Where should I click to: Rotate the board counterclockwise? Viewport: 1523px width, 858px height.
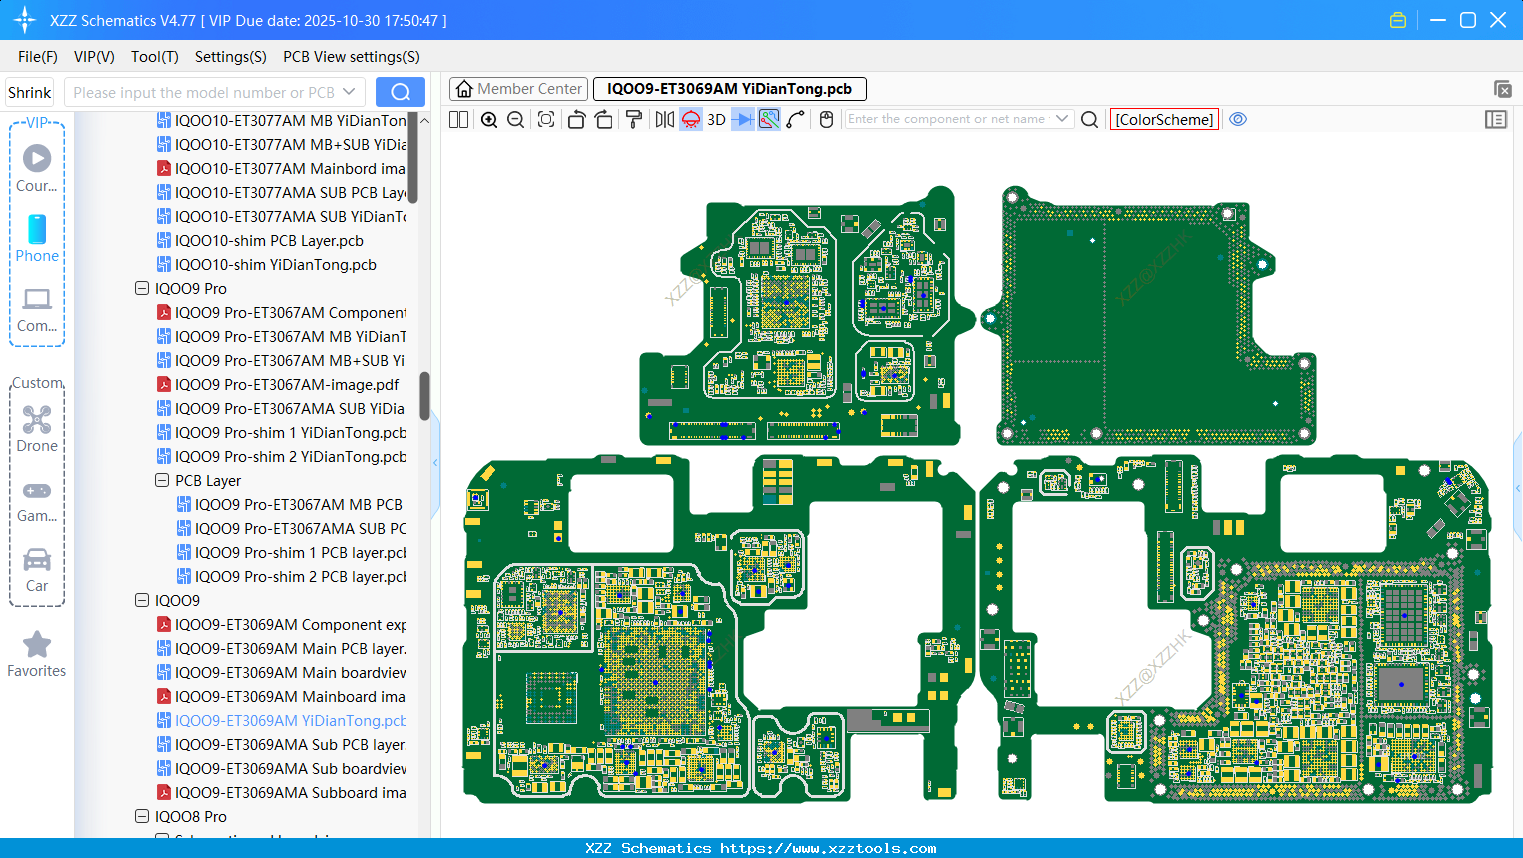576,119
